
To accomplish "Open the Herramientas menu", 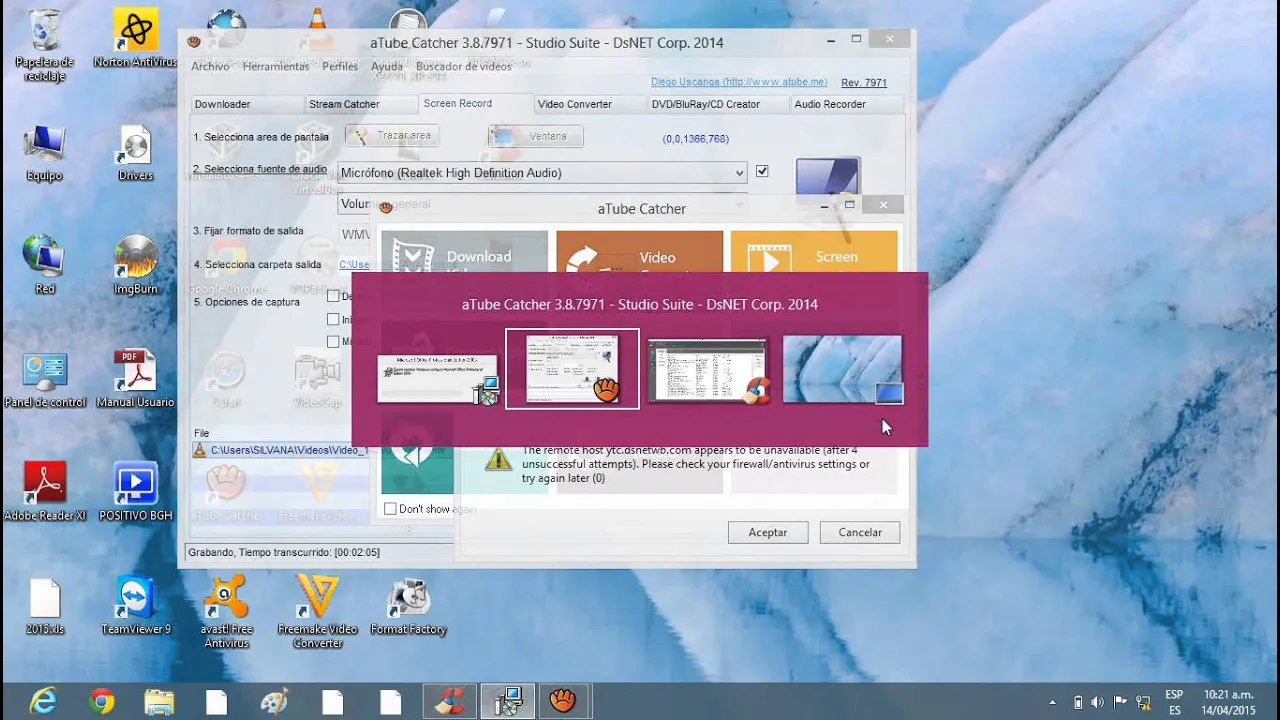I will pos(276,66).
